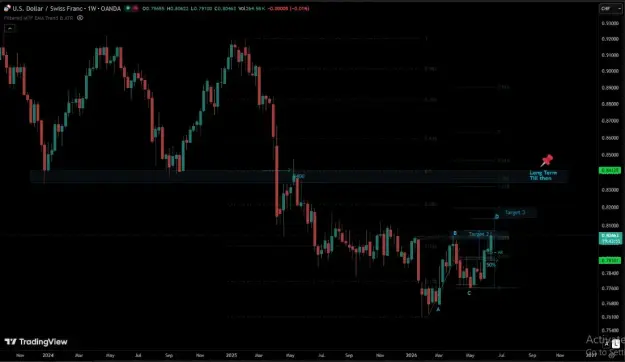Collapse the indicator legend with chevron button

point(10,28)
